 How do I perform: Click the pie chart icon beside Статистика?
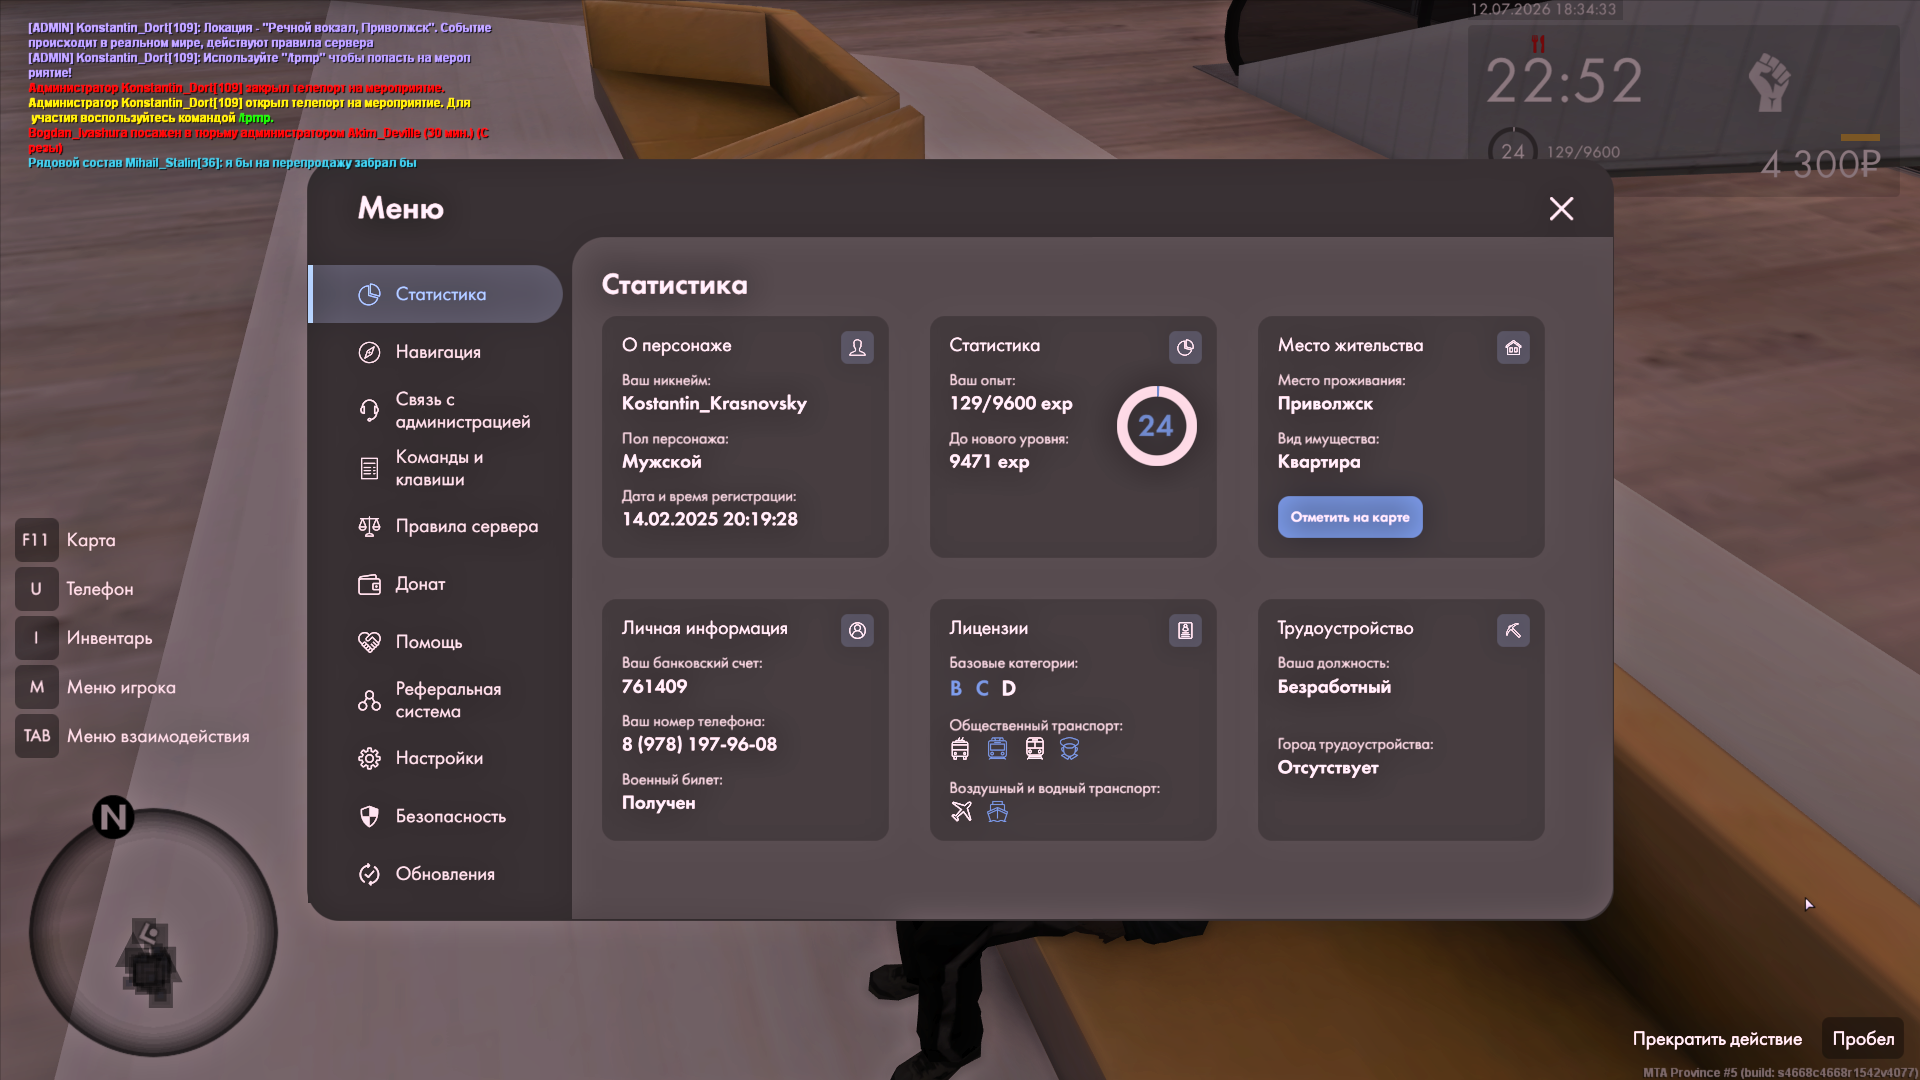[369, 294]
